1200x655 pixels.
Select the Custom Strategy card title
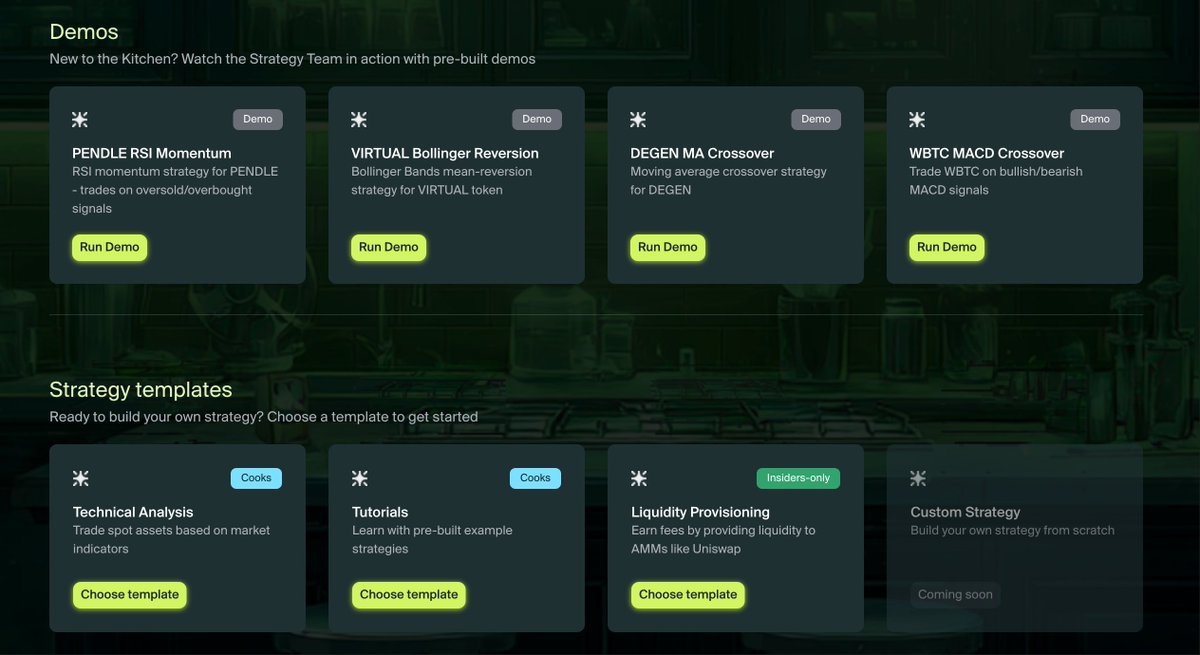pos(965,512)
